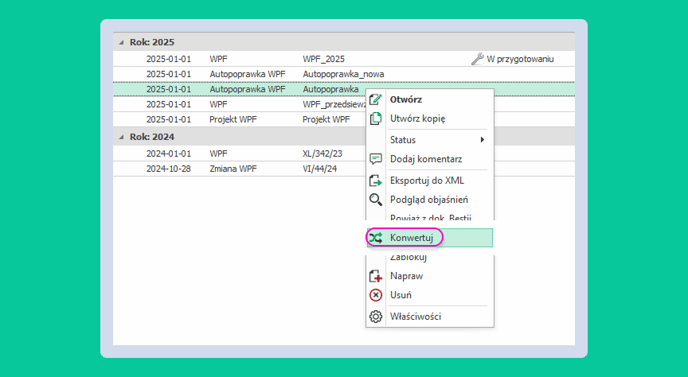Select the WPF_2025 document name

pyautogui.click(x=323, y=59)
